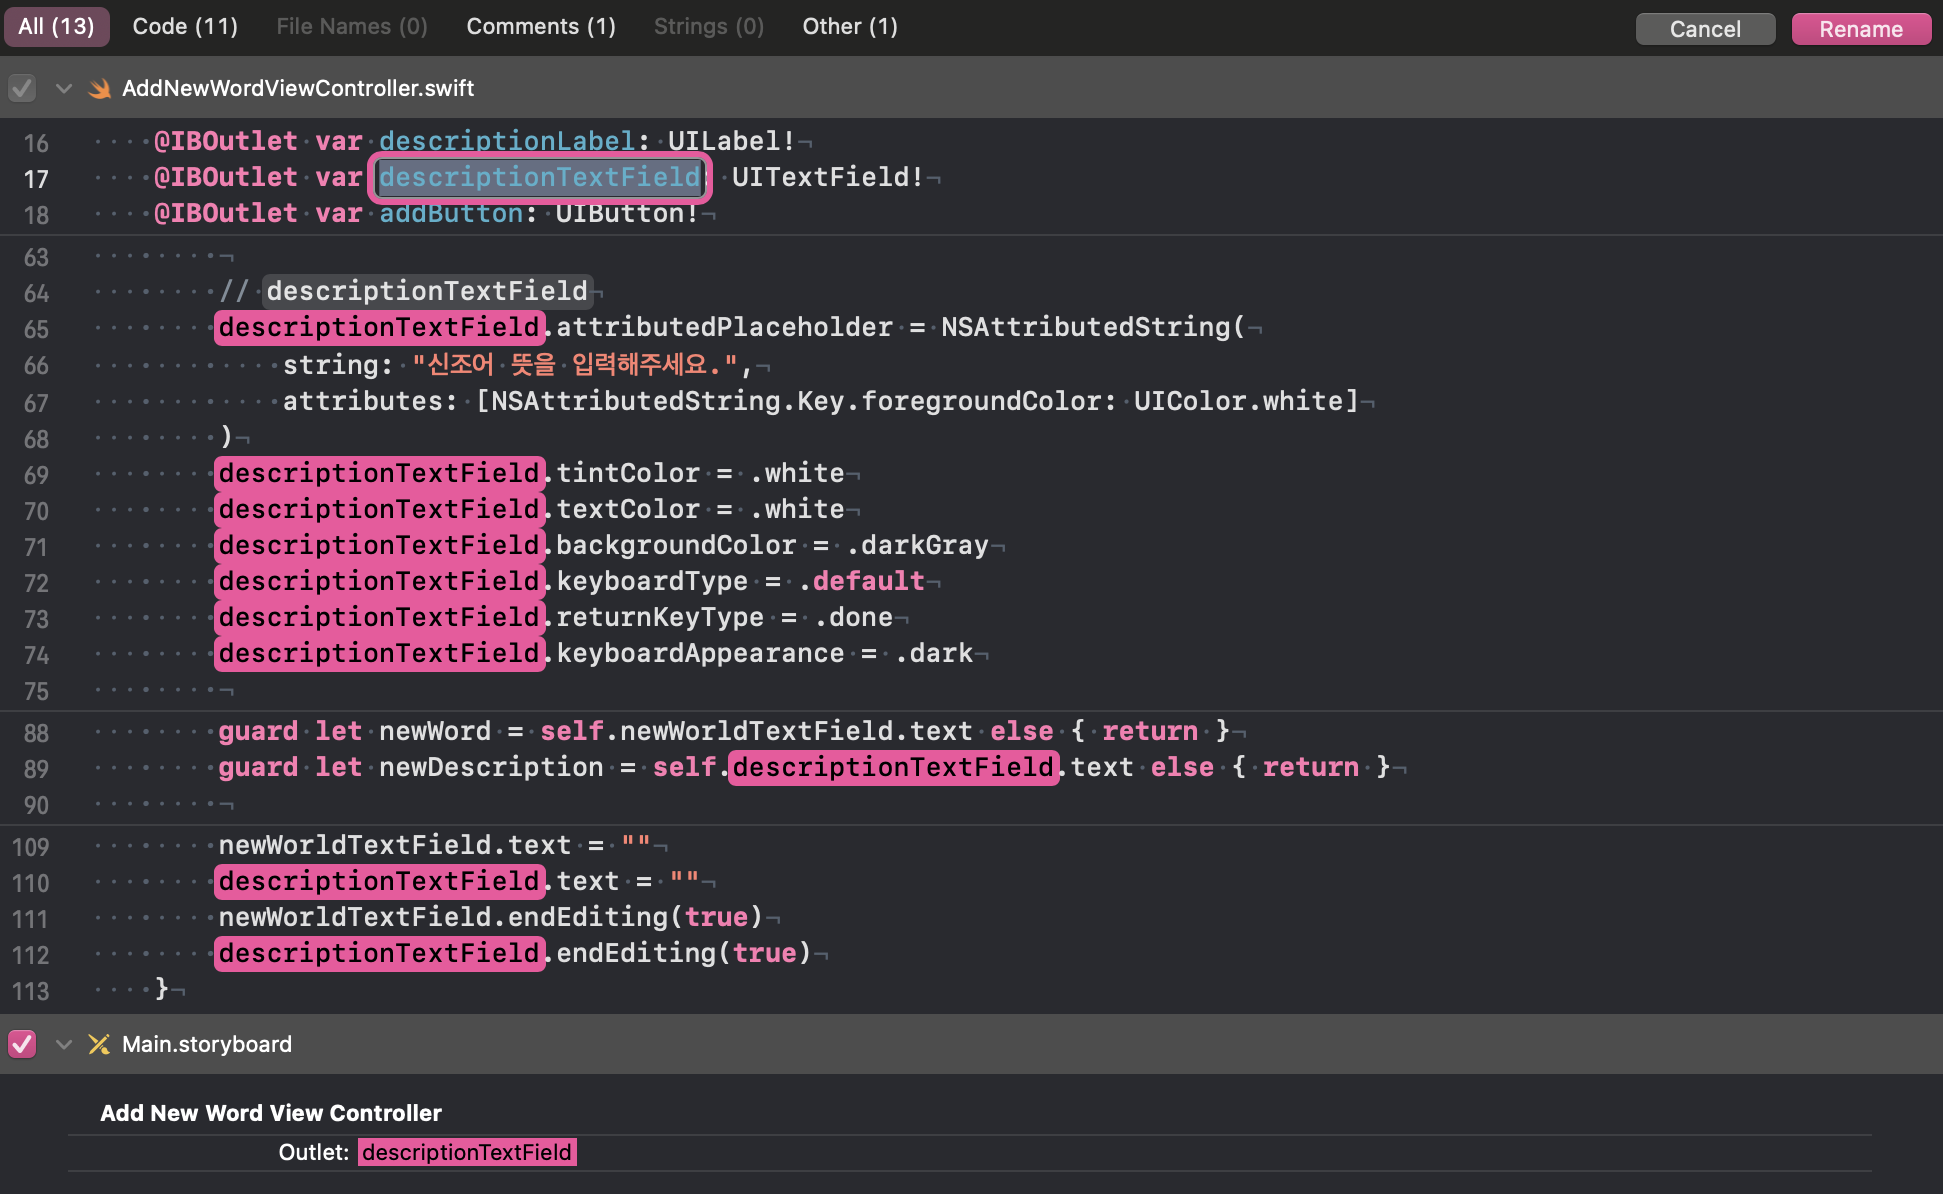Collapse the Main.storyboard section chevron

coord(64,1044)
